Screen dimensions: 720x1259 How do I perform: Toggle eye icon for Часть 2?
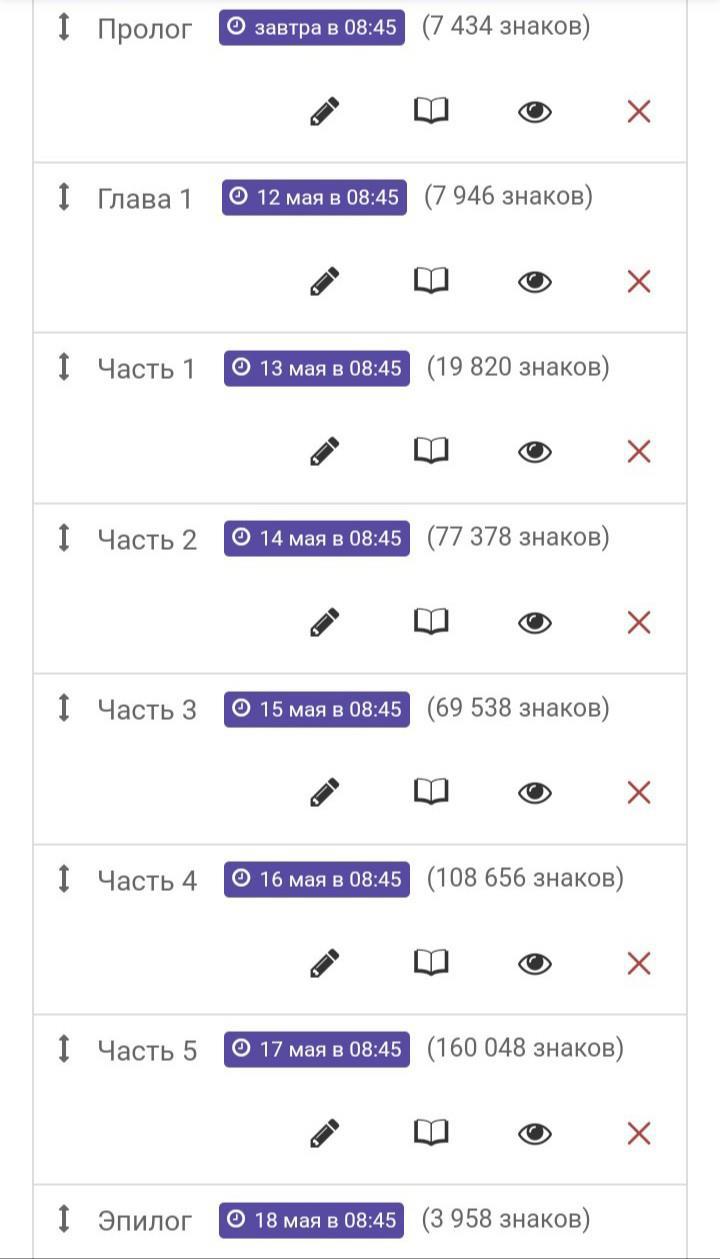coord(535,622)
